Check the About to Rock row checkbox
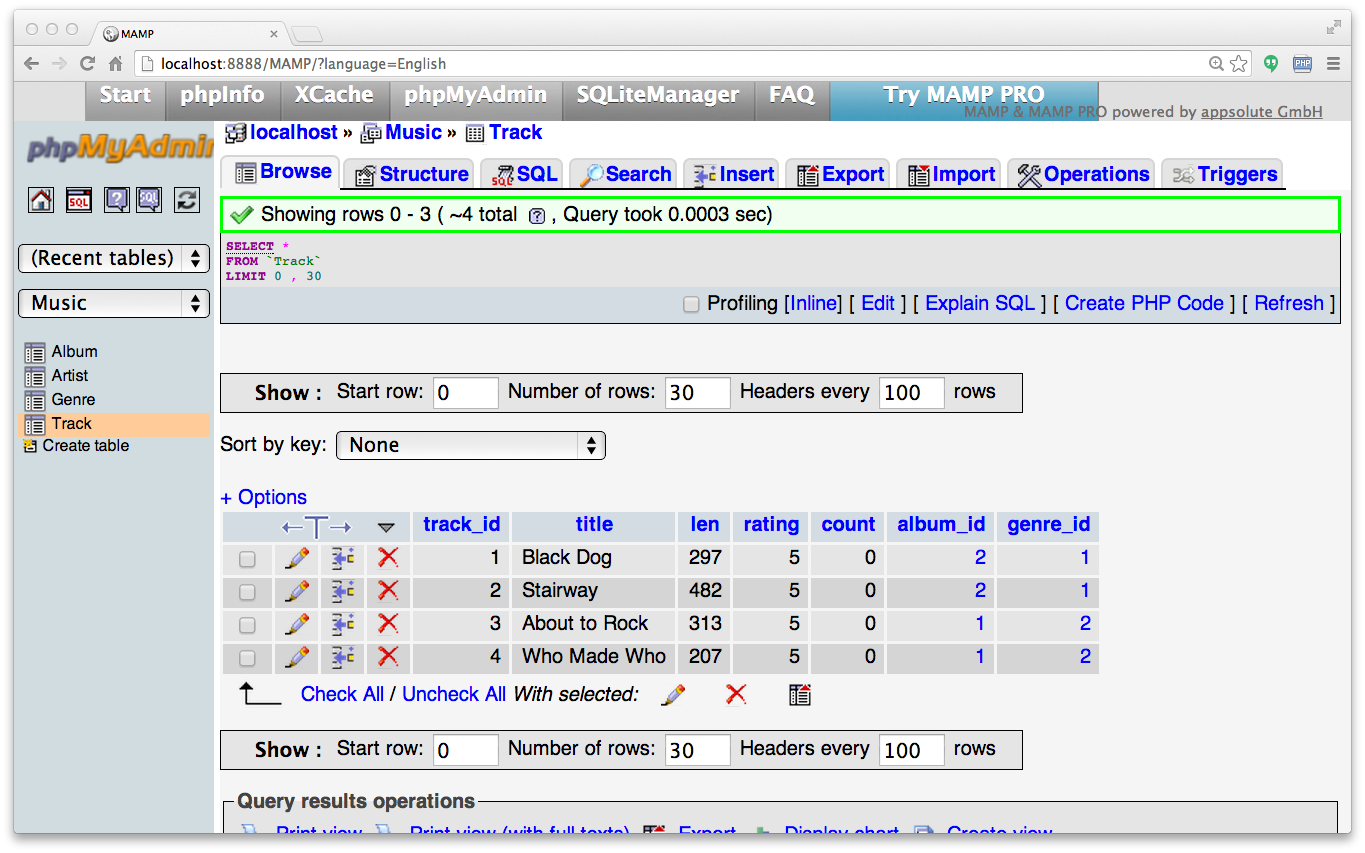Screen dimensions: 1365x853 click(247, 625)
